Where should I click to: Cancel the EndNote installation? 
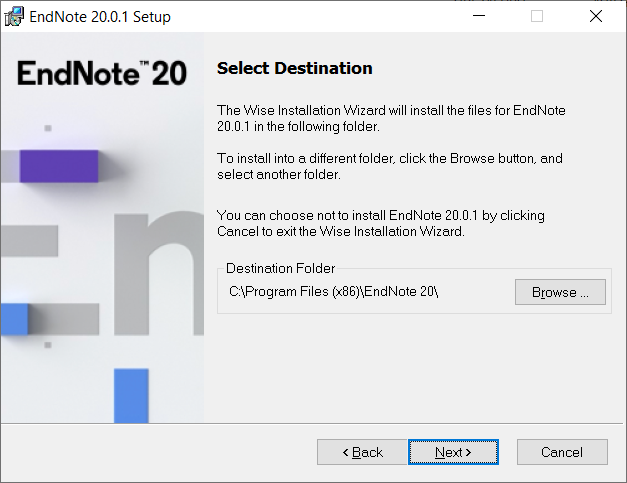tap(562, 452)
